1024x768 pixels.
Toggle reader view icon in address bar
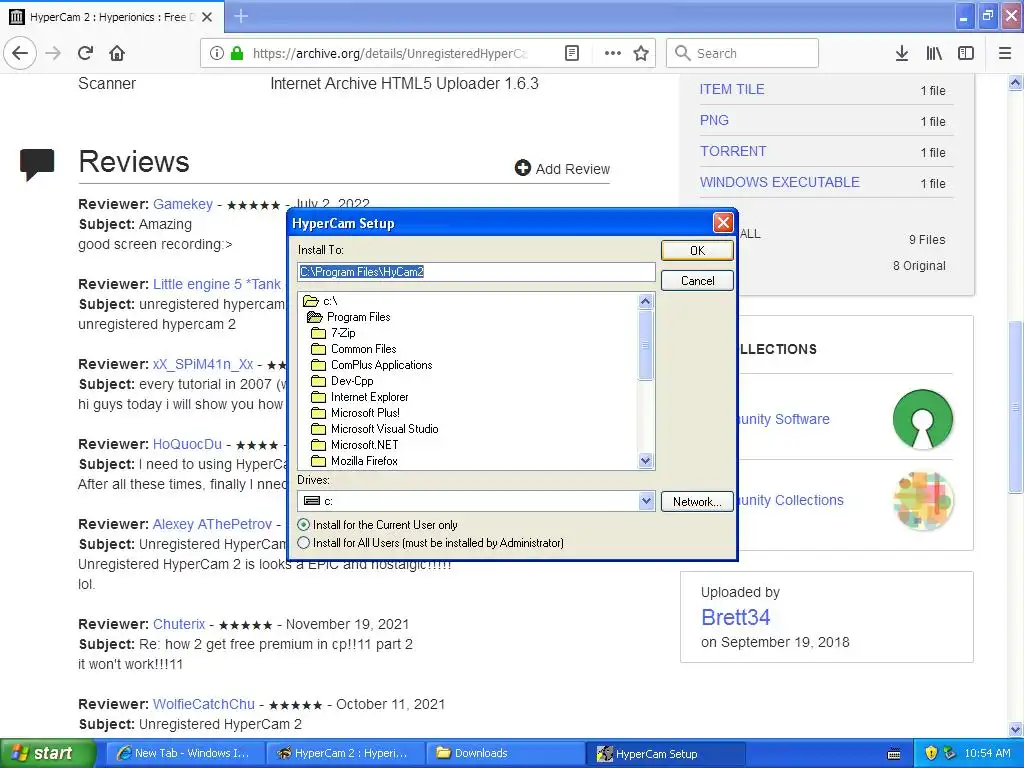click(x=571, y=54)
